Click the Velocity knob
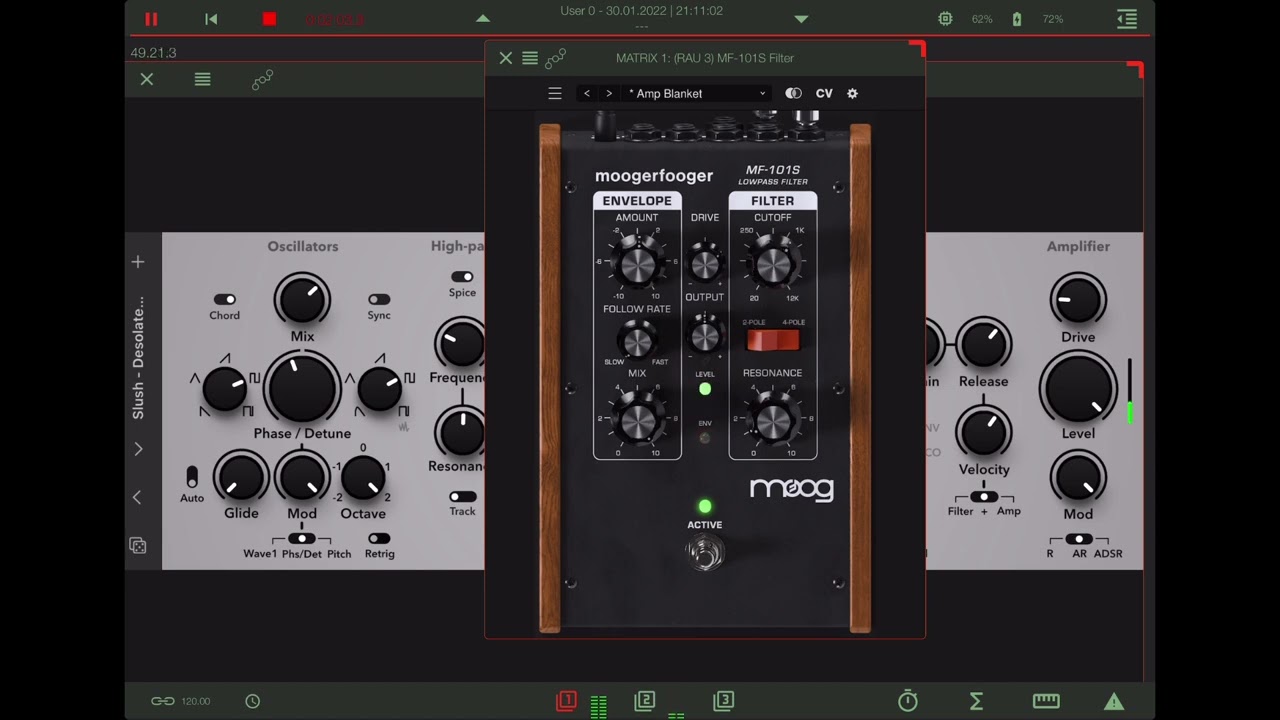This screenshot has width=1280, height=720. click(x=984, y=432)
